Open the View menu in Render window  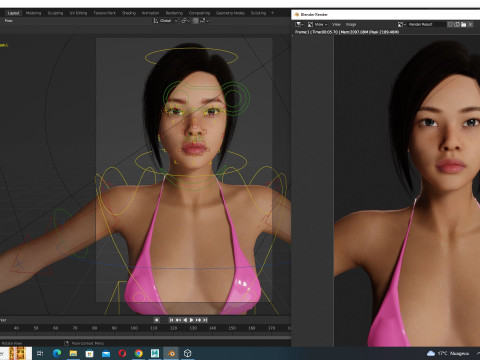pos(336,24)
